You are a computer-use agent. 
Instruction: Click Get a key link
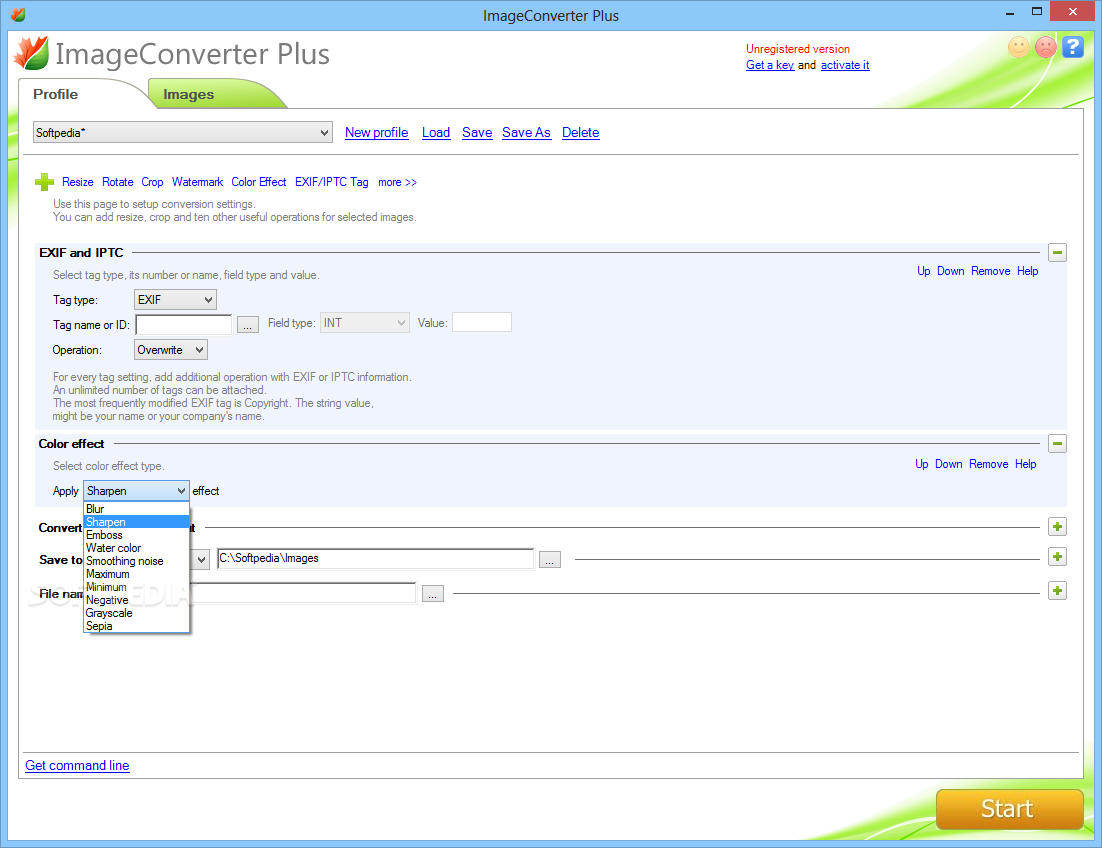pyautogui.click(x=770, y=65)
